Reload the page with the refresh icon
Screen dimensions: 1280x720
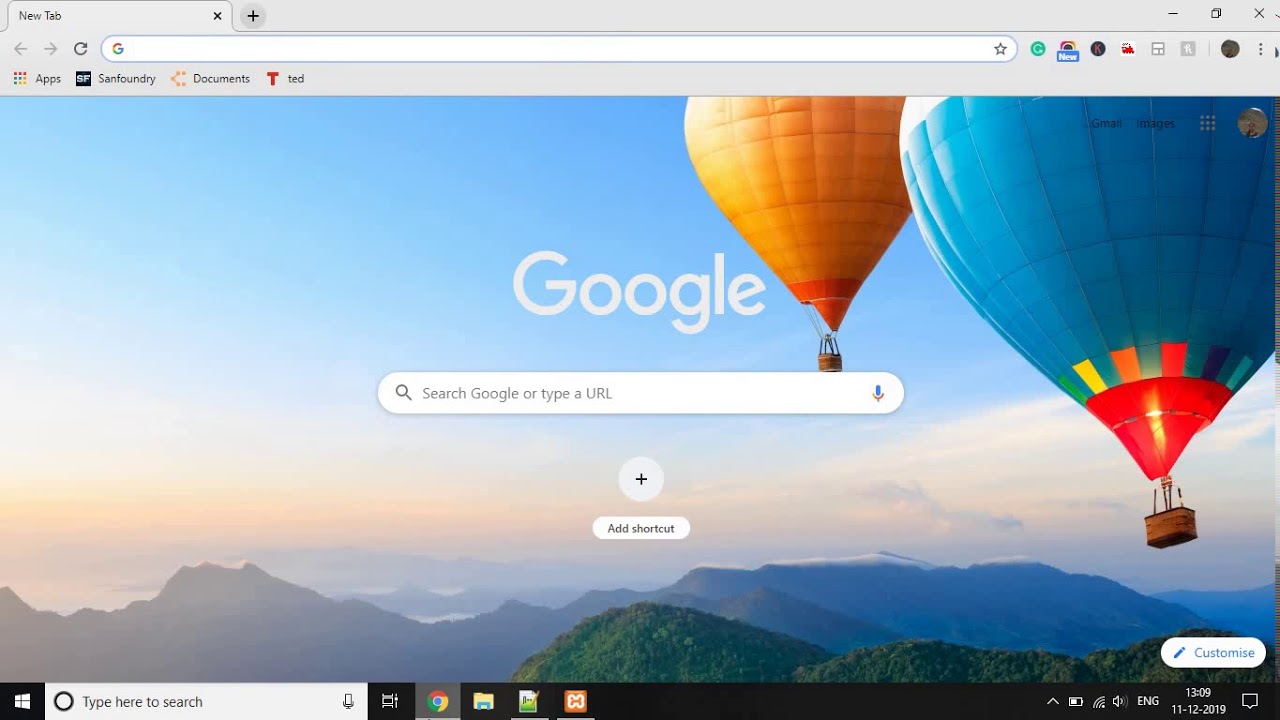pyautogui.click(x=81, y=49)
